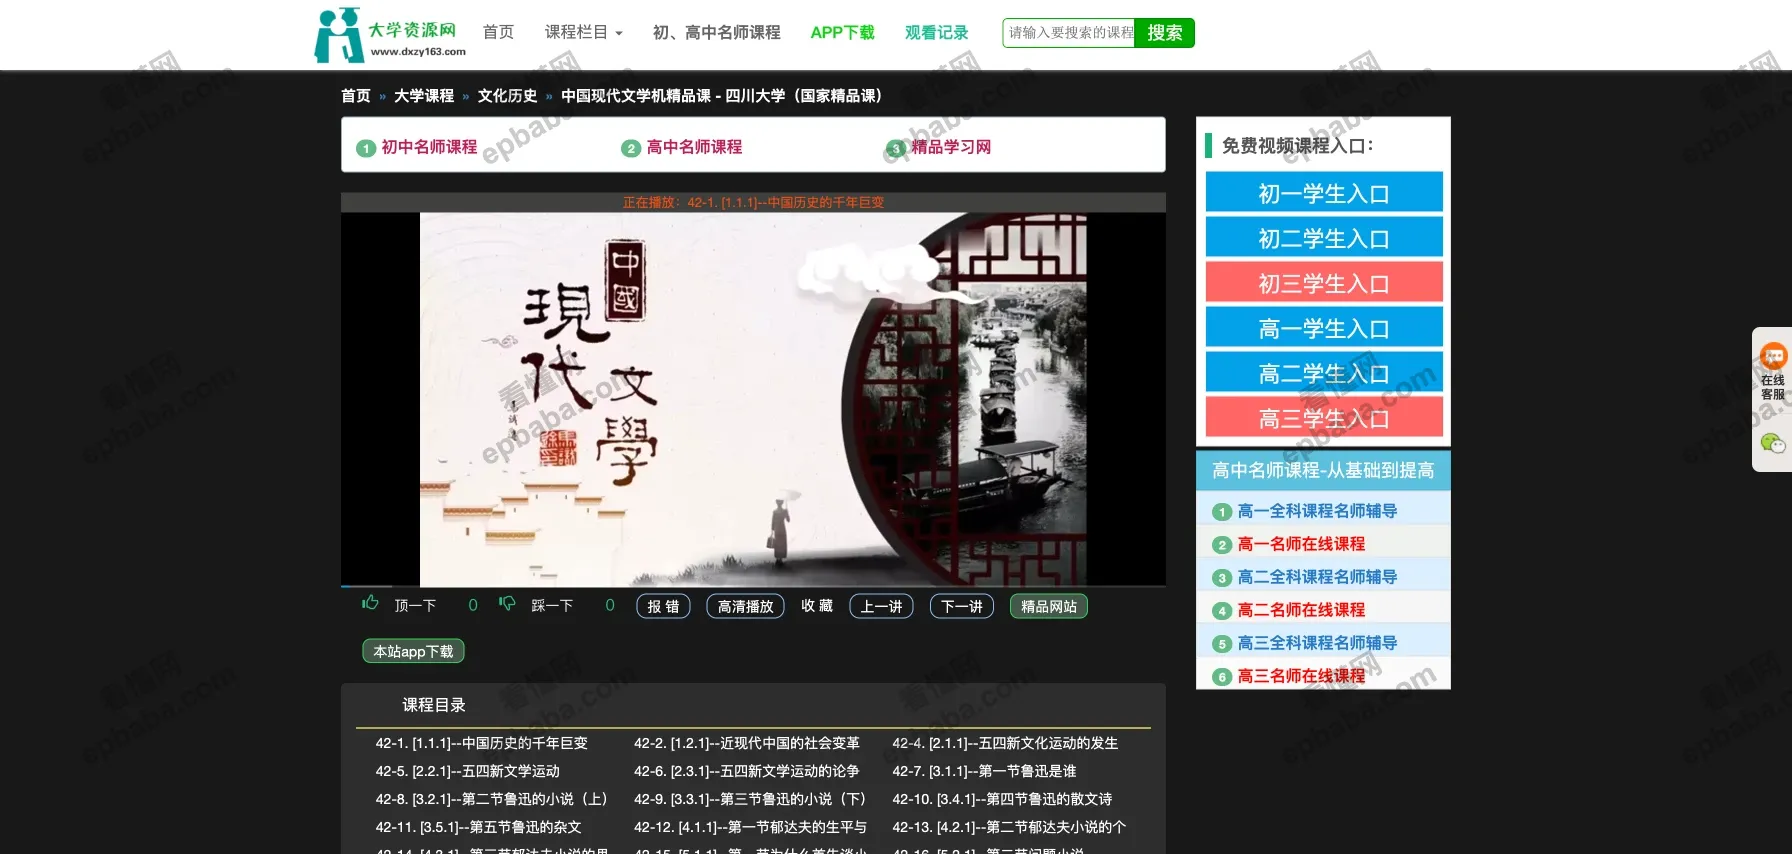
Task: Select lecture 42-11 鲁迅的杂文
Action: (478, 827)
